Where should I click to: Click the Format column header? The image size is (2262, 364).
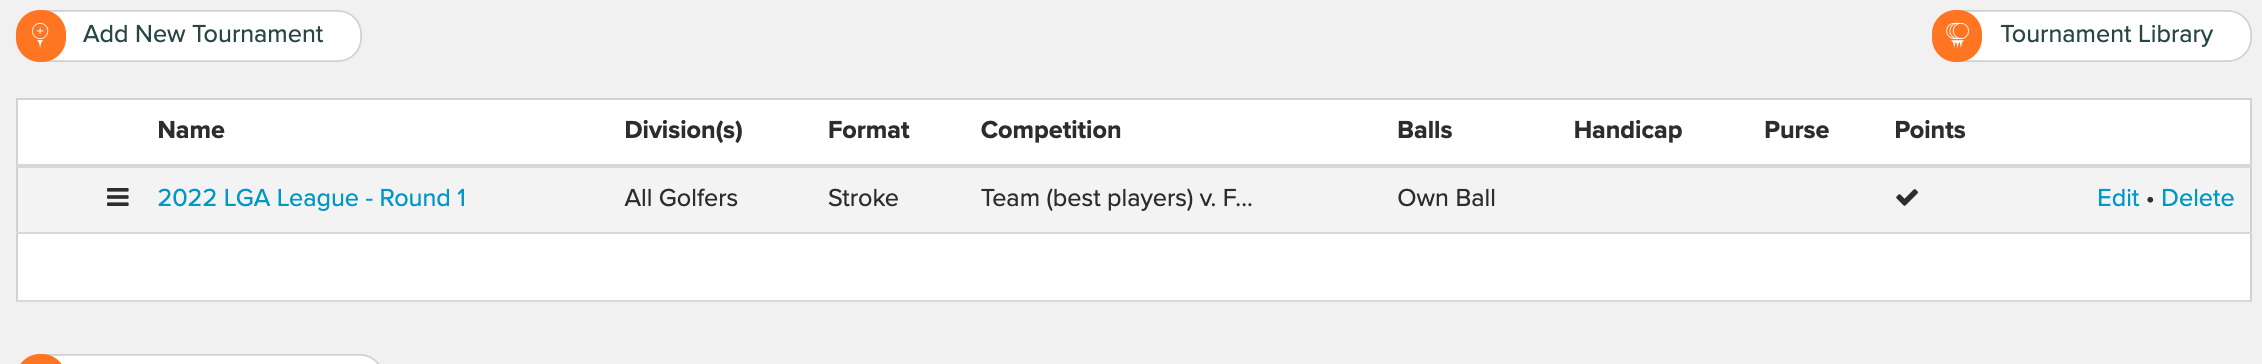868,130
